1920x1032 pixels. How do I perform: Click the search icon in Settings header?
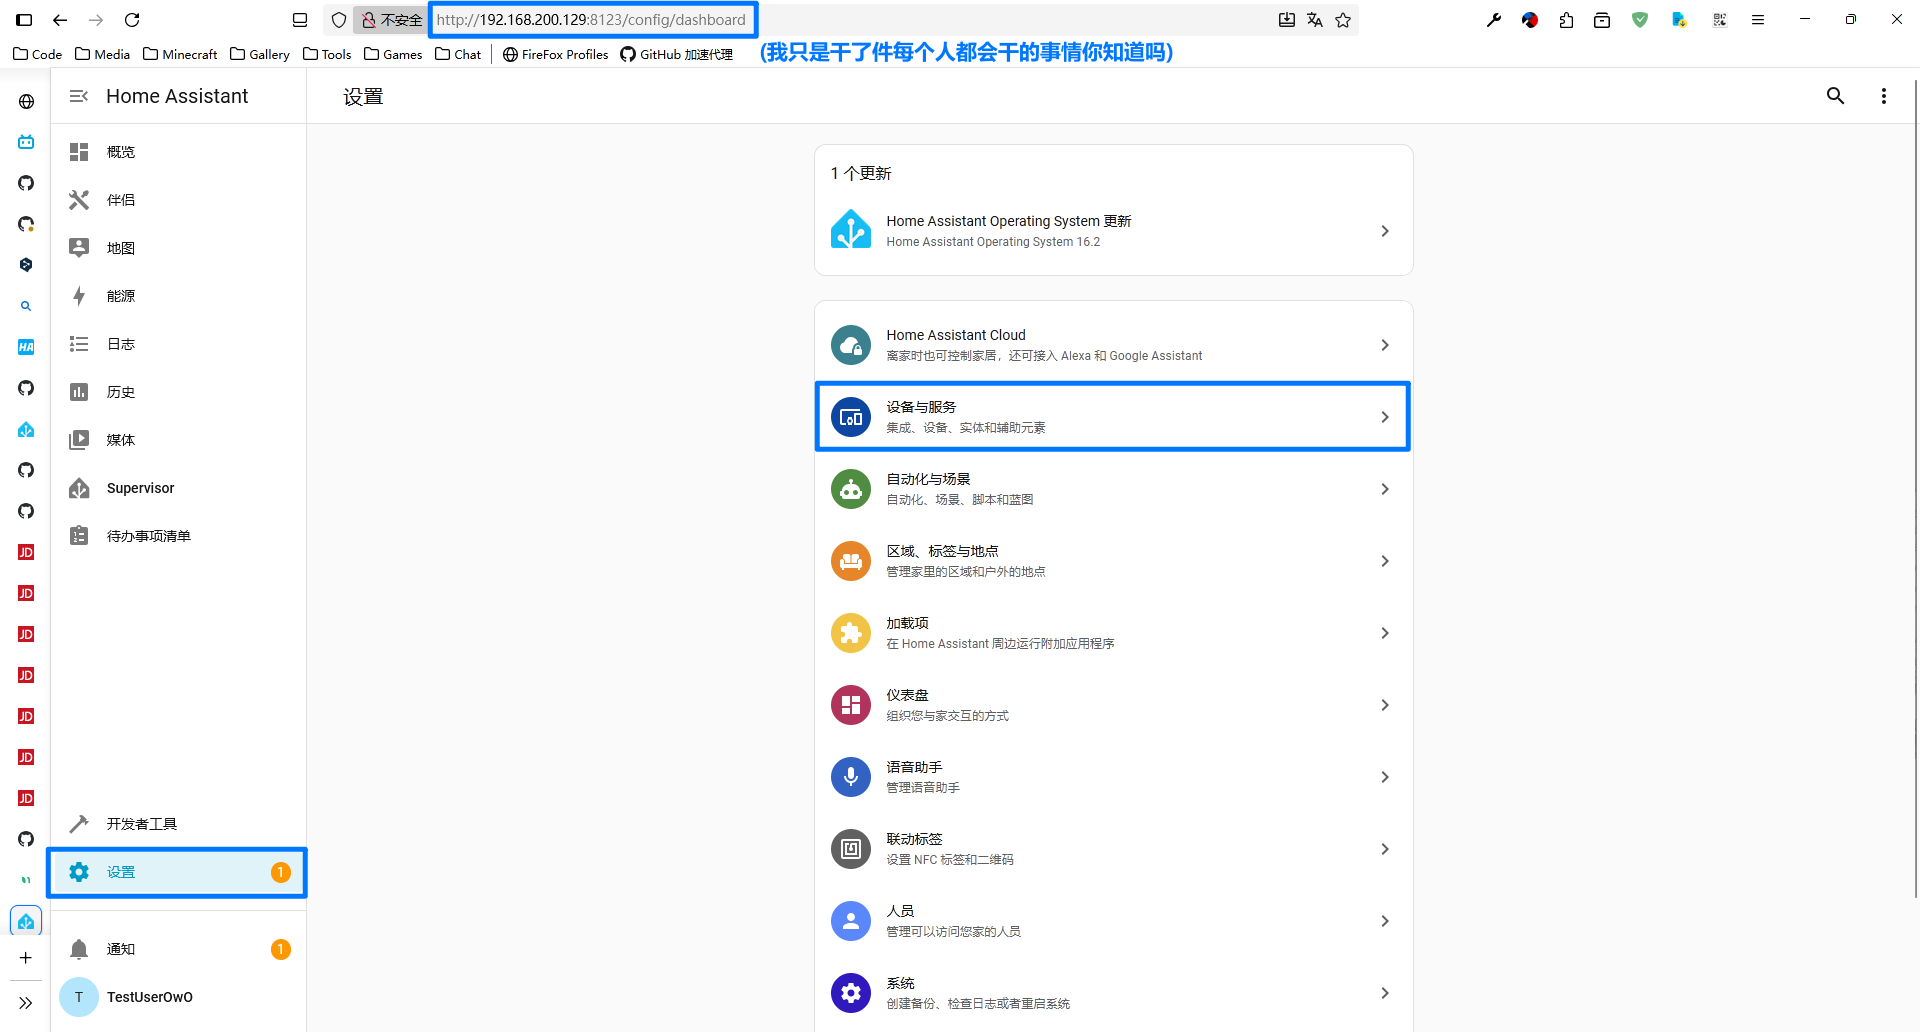[x=1835, y=96]
